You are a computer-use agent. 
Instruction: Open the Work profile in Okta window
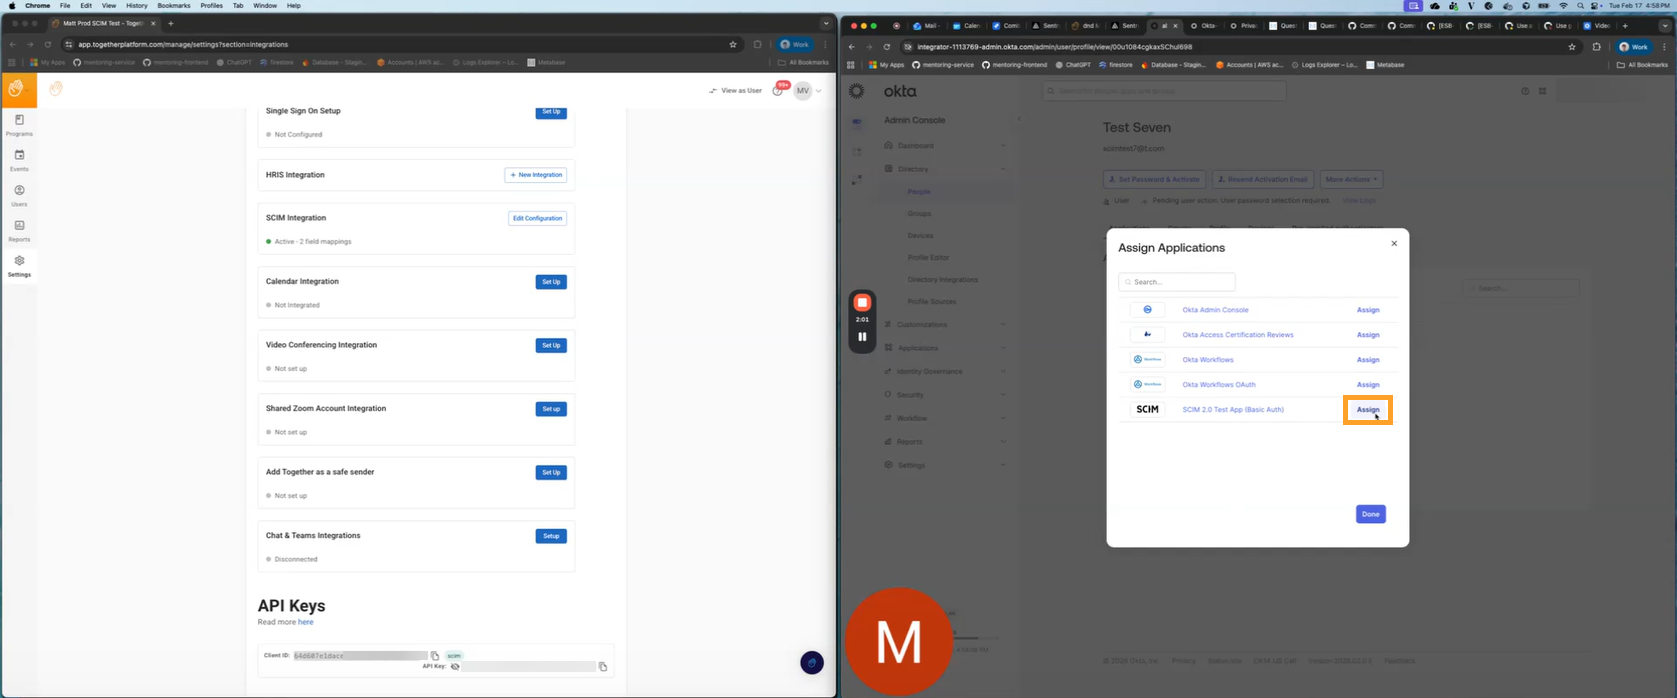pyautogui.click(x=1634, y=46)
